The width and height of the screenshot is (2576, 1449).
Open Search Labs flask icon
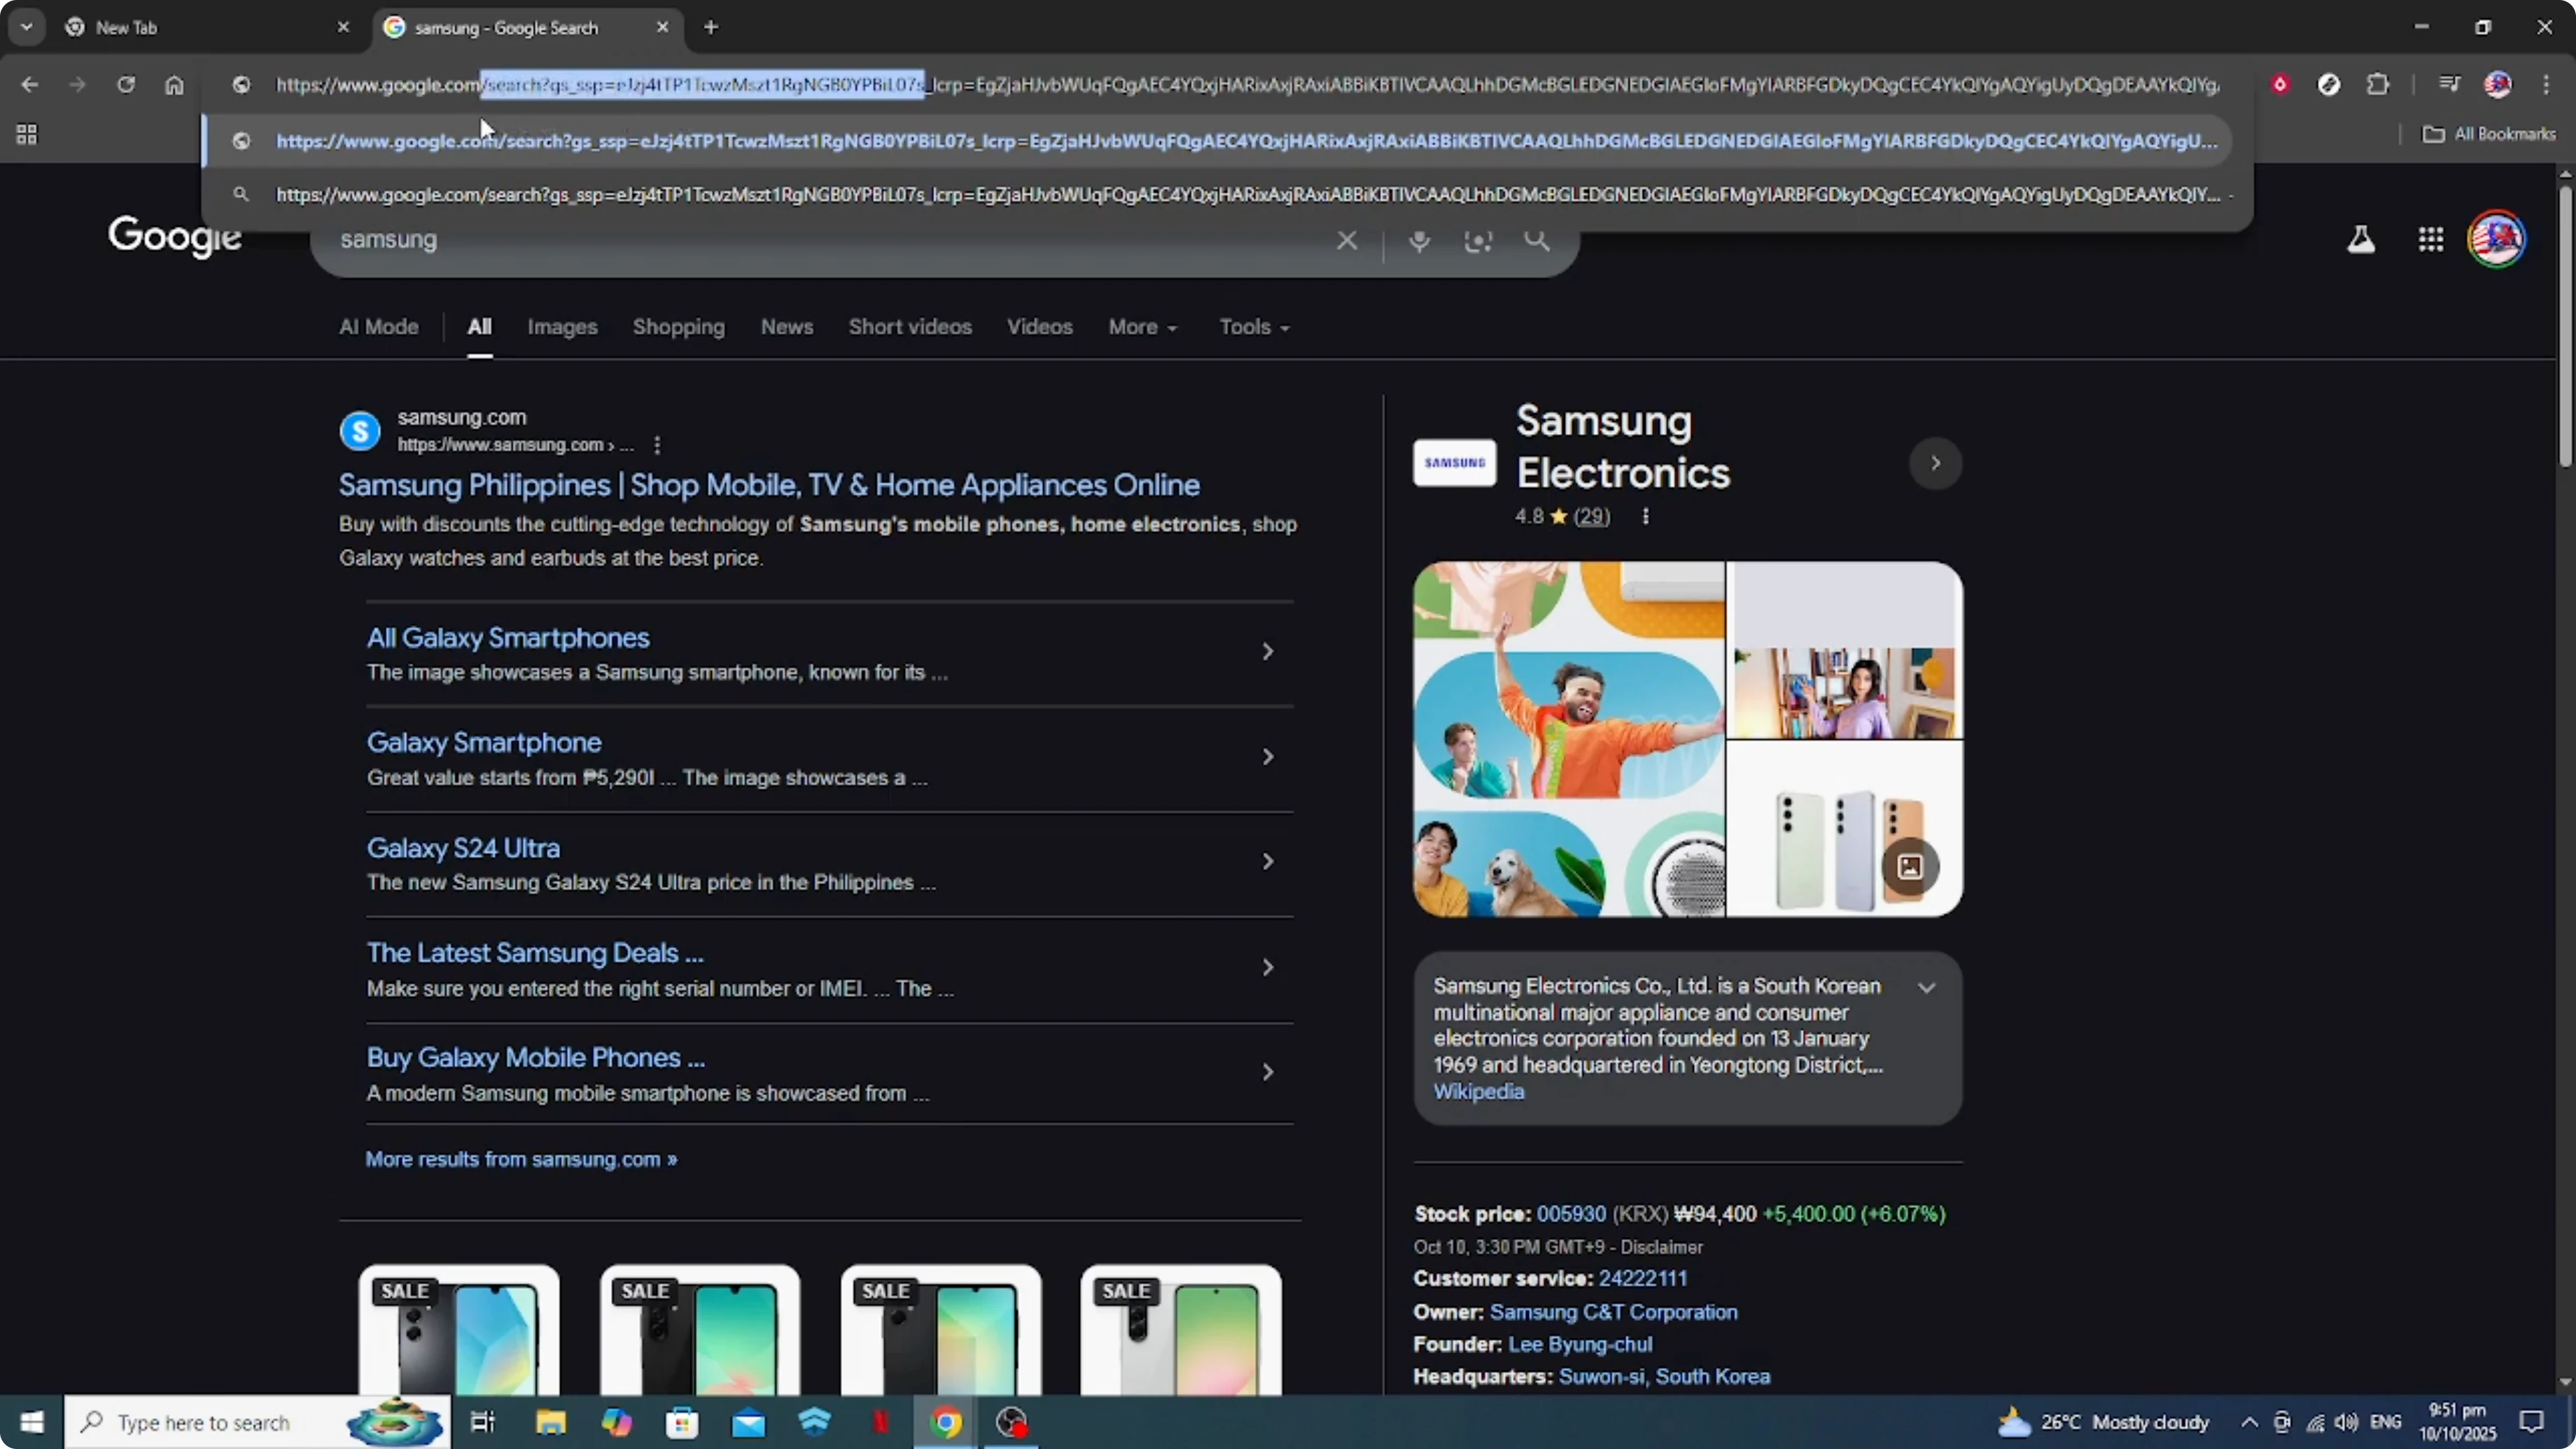coord(2361,239)
